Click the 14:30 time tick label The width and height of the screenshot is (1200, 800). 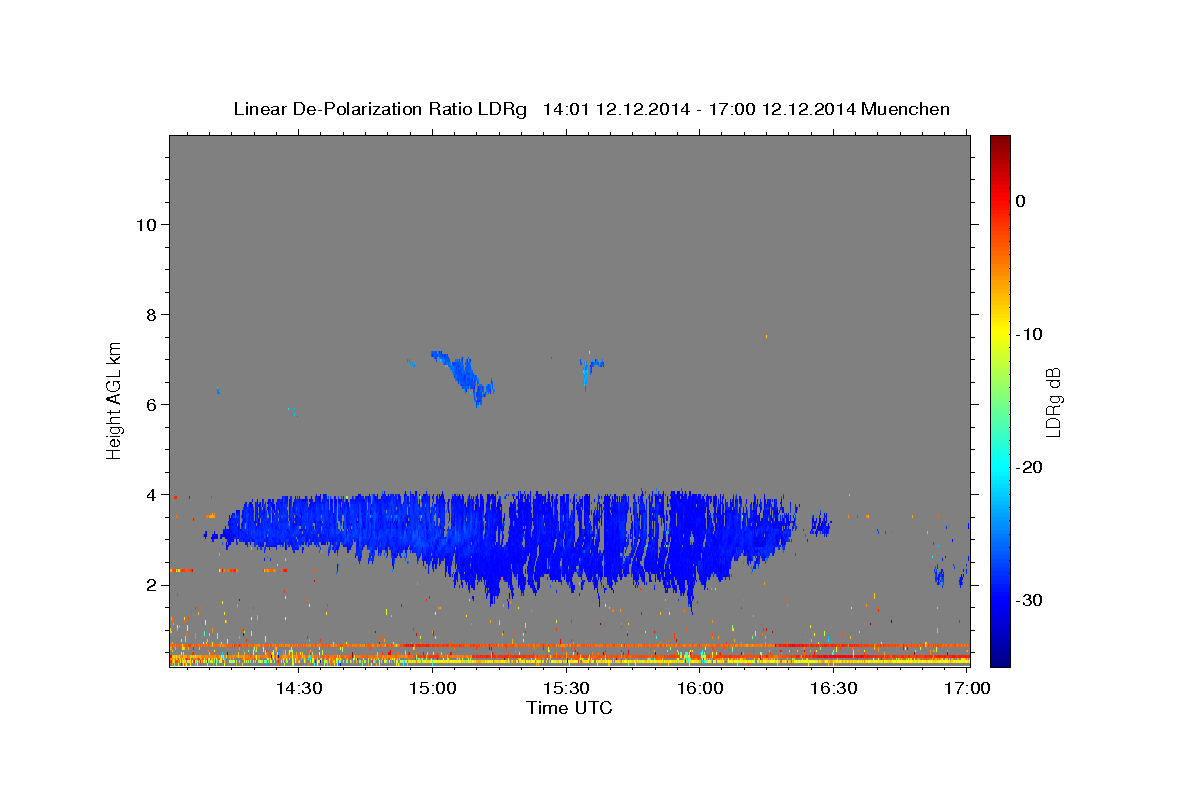(298, 688)
